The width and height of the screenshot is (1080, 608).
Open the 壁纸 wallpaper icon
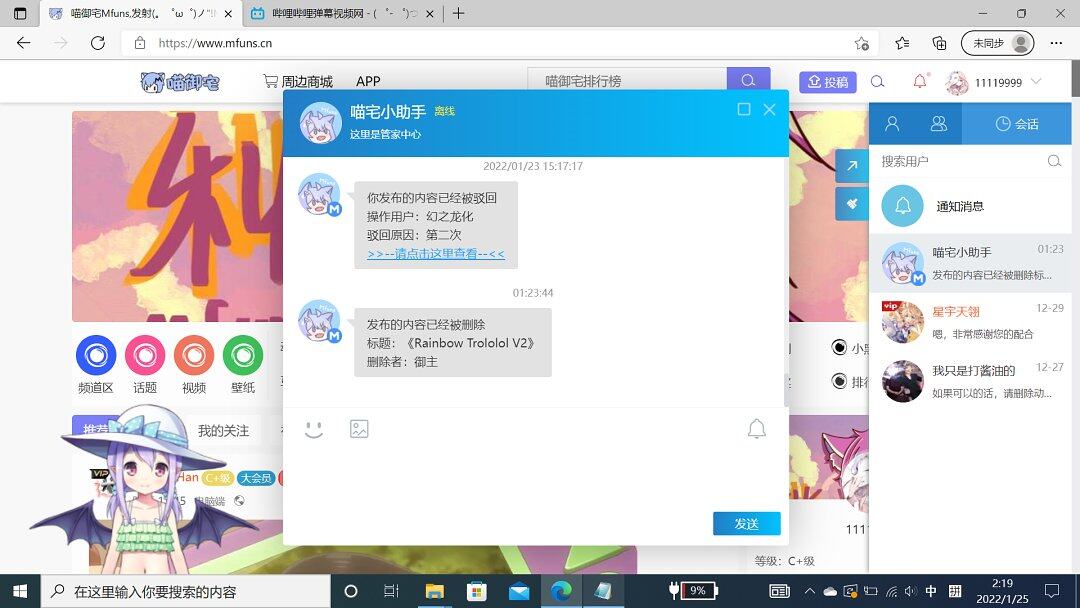pos(243,355)
